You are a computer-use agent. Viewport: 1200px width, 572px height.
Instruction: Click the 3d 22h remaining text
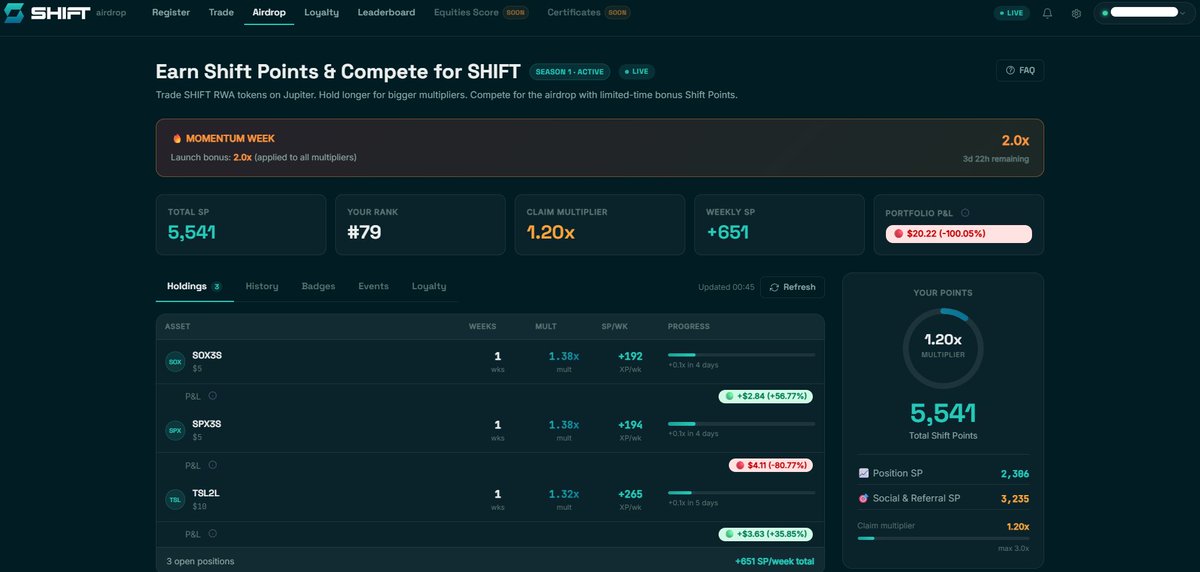click(x=996, y=158)
